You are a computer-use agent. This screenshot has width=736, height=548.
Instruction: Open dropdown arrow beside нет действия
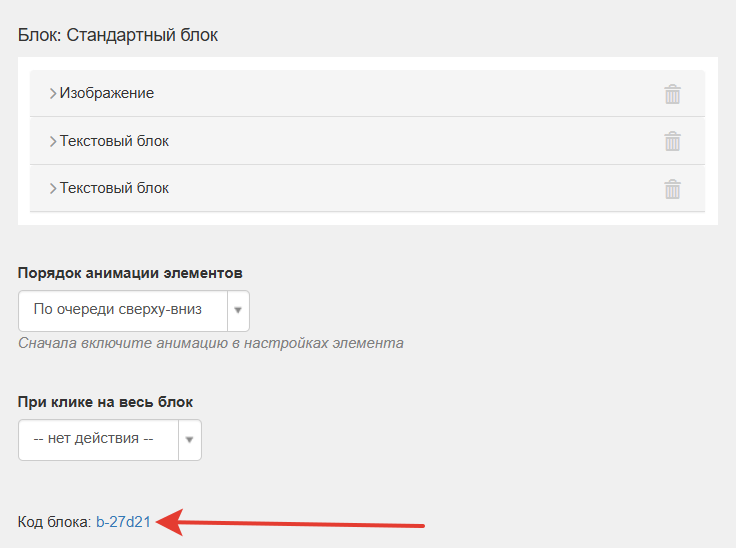[x=190, y=440]
